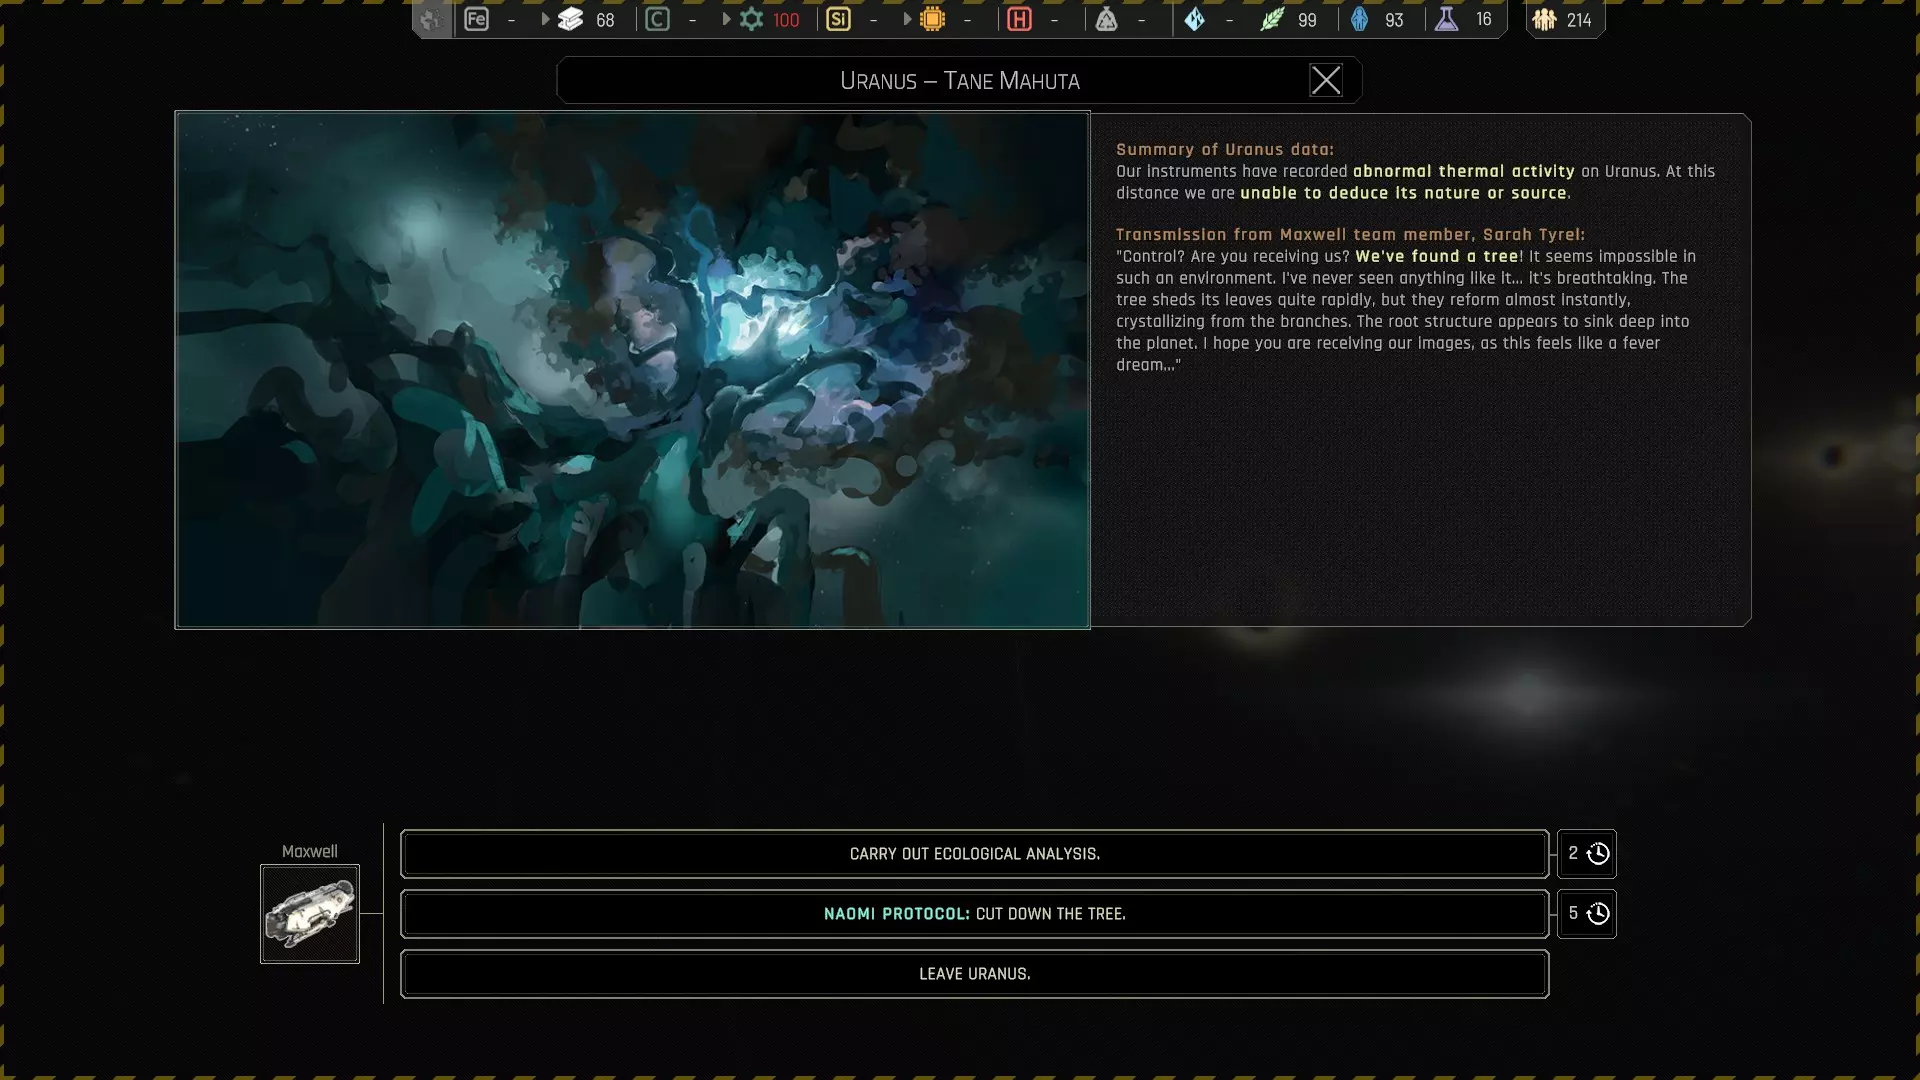Click the steel plates resource icon
This screenshot has height=1080, width=1920.
[570, 19]
